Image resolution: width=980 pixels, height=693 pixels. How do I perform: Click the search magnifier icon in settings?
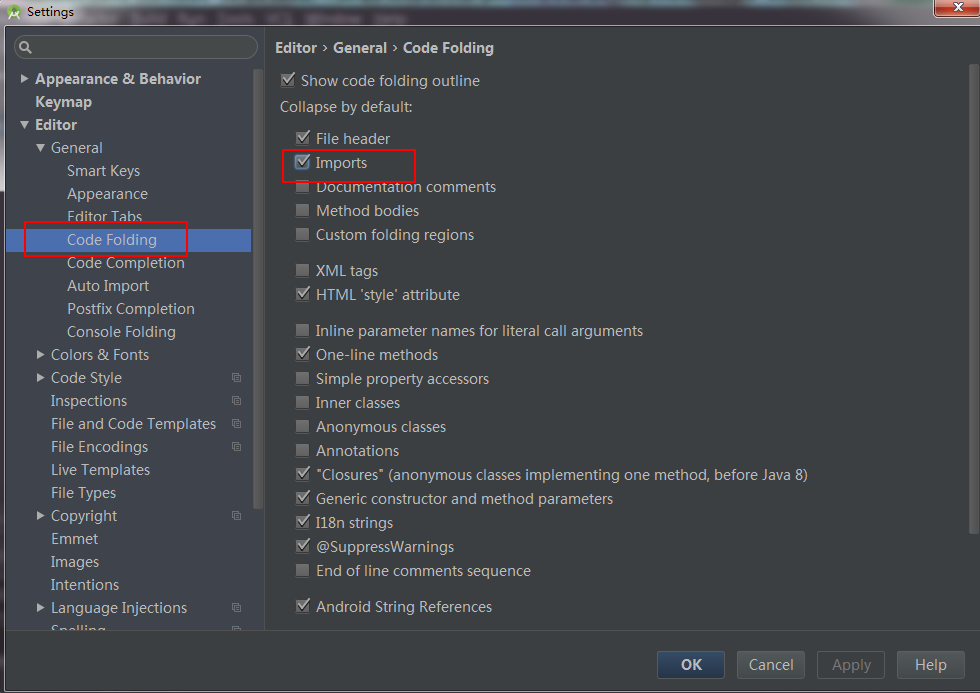coord(25,47)
